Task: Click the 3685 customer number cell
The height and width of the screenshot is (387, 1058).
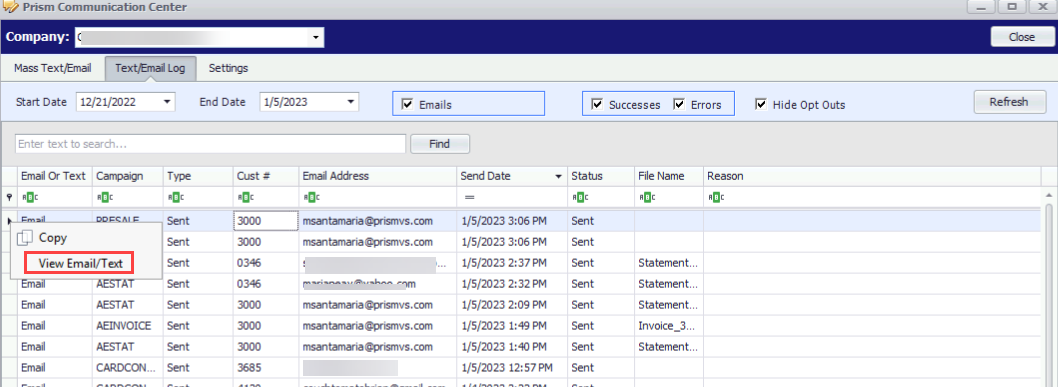Action: 266,367
